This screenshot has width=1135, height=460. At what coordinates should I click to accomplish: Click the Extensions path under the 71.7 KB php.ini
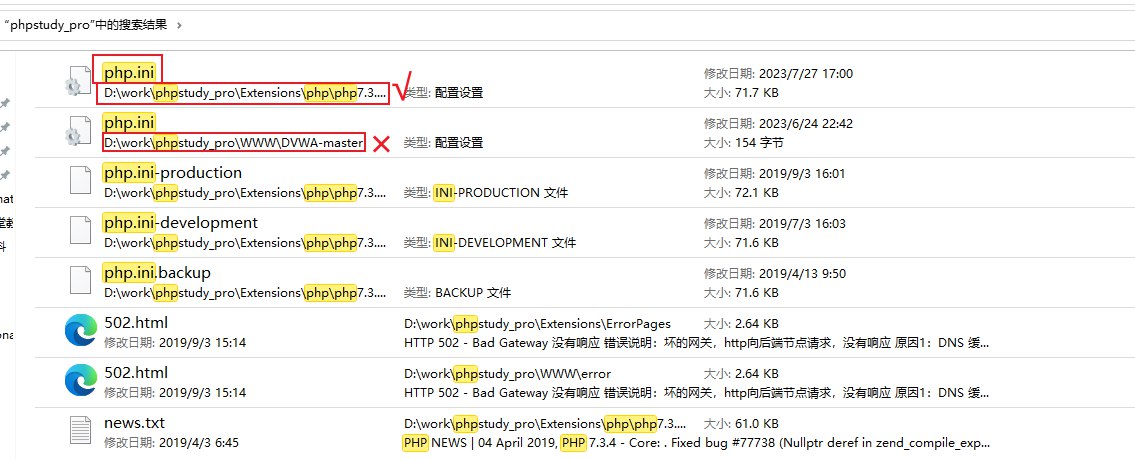coord(245,93)
